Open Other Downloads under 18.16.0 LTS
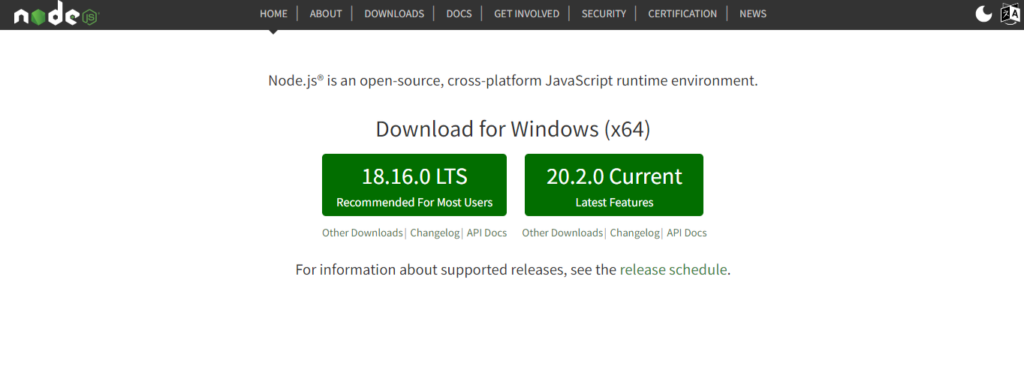1024x376 pixels. (x=362, y=233)
